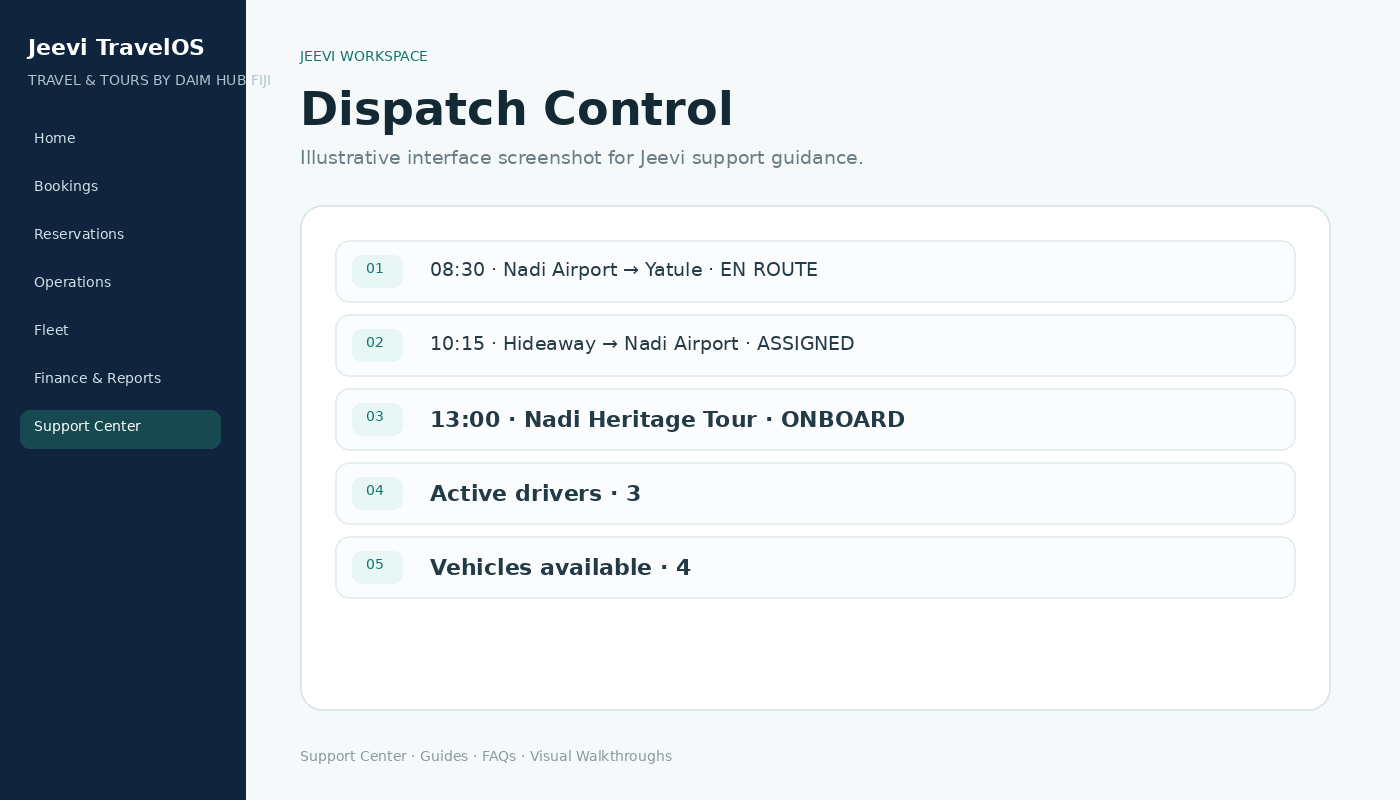The image size is (1400, 800).
Task: Click the 01 step badge
Action: (377, 271)
